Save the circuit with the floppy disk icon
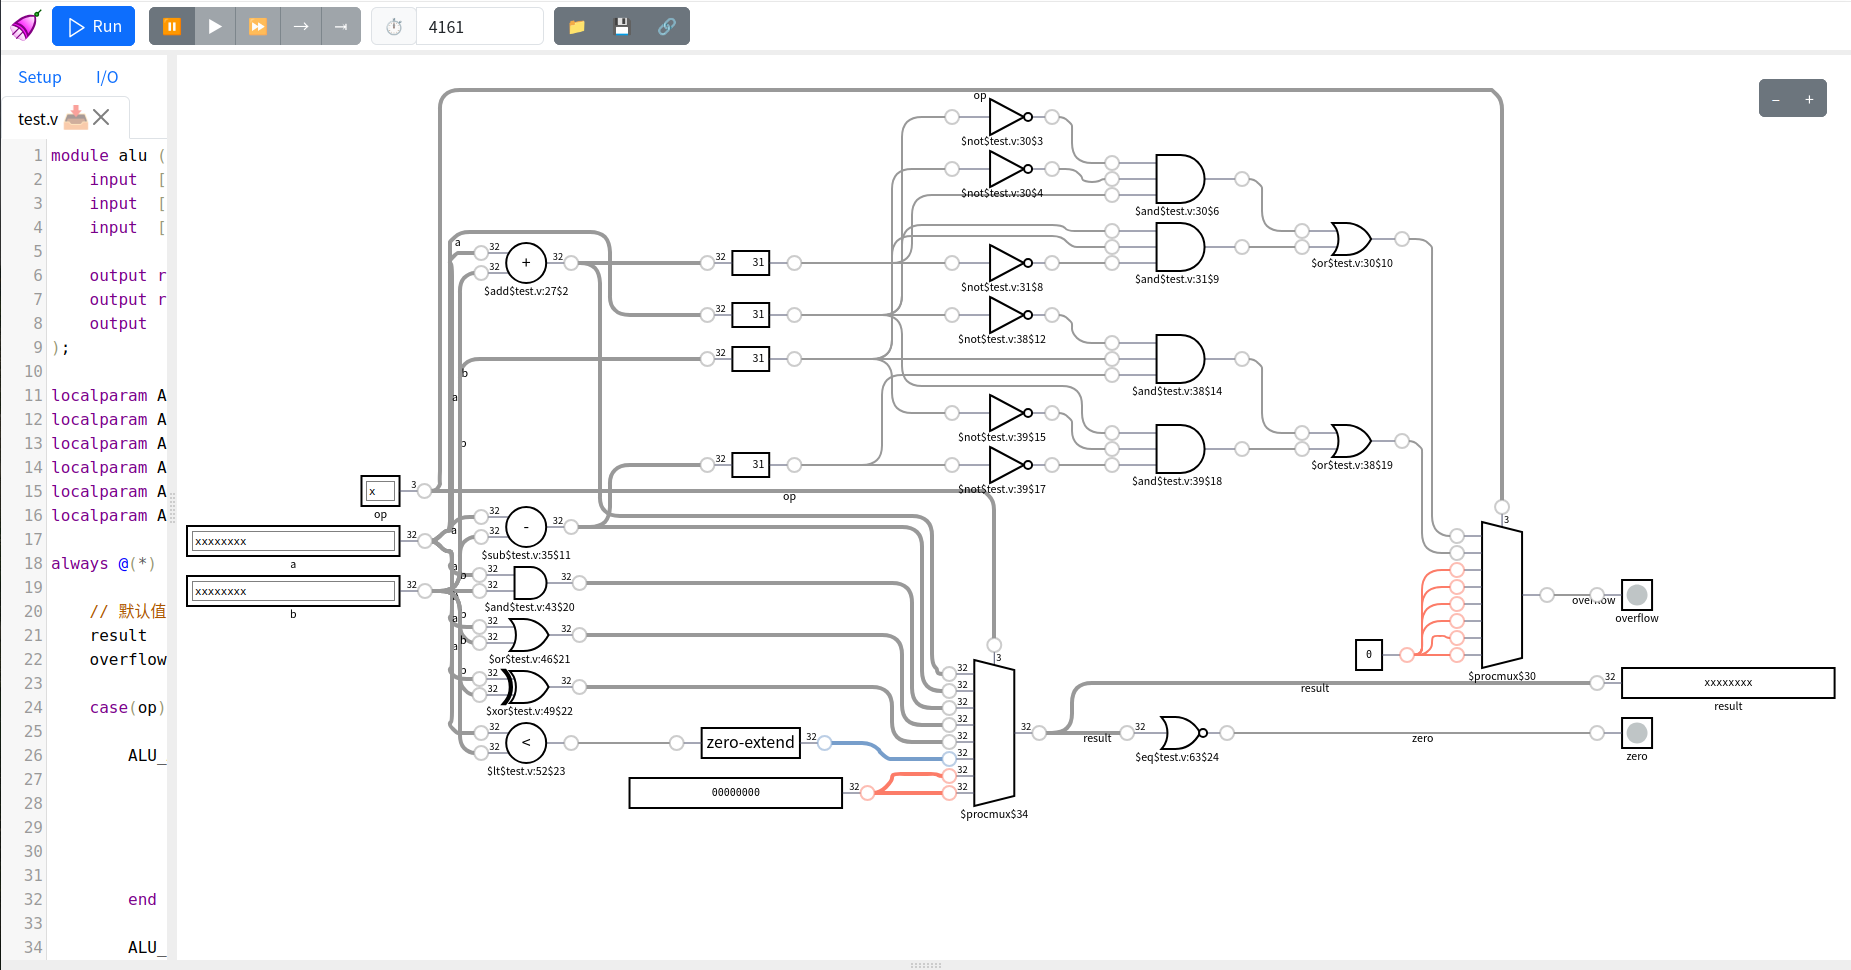 pos(622,27)
